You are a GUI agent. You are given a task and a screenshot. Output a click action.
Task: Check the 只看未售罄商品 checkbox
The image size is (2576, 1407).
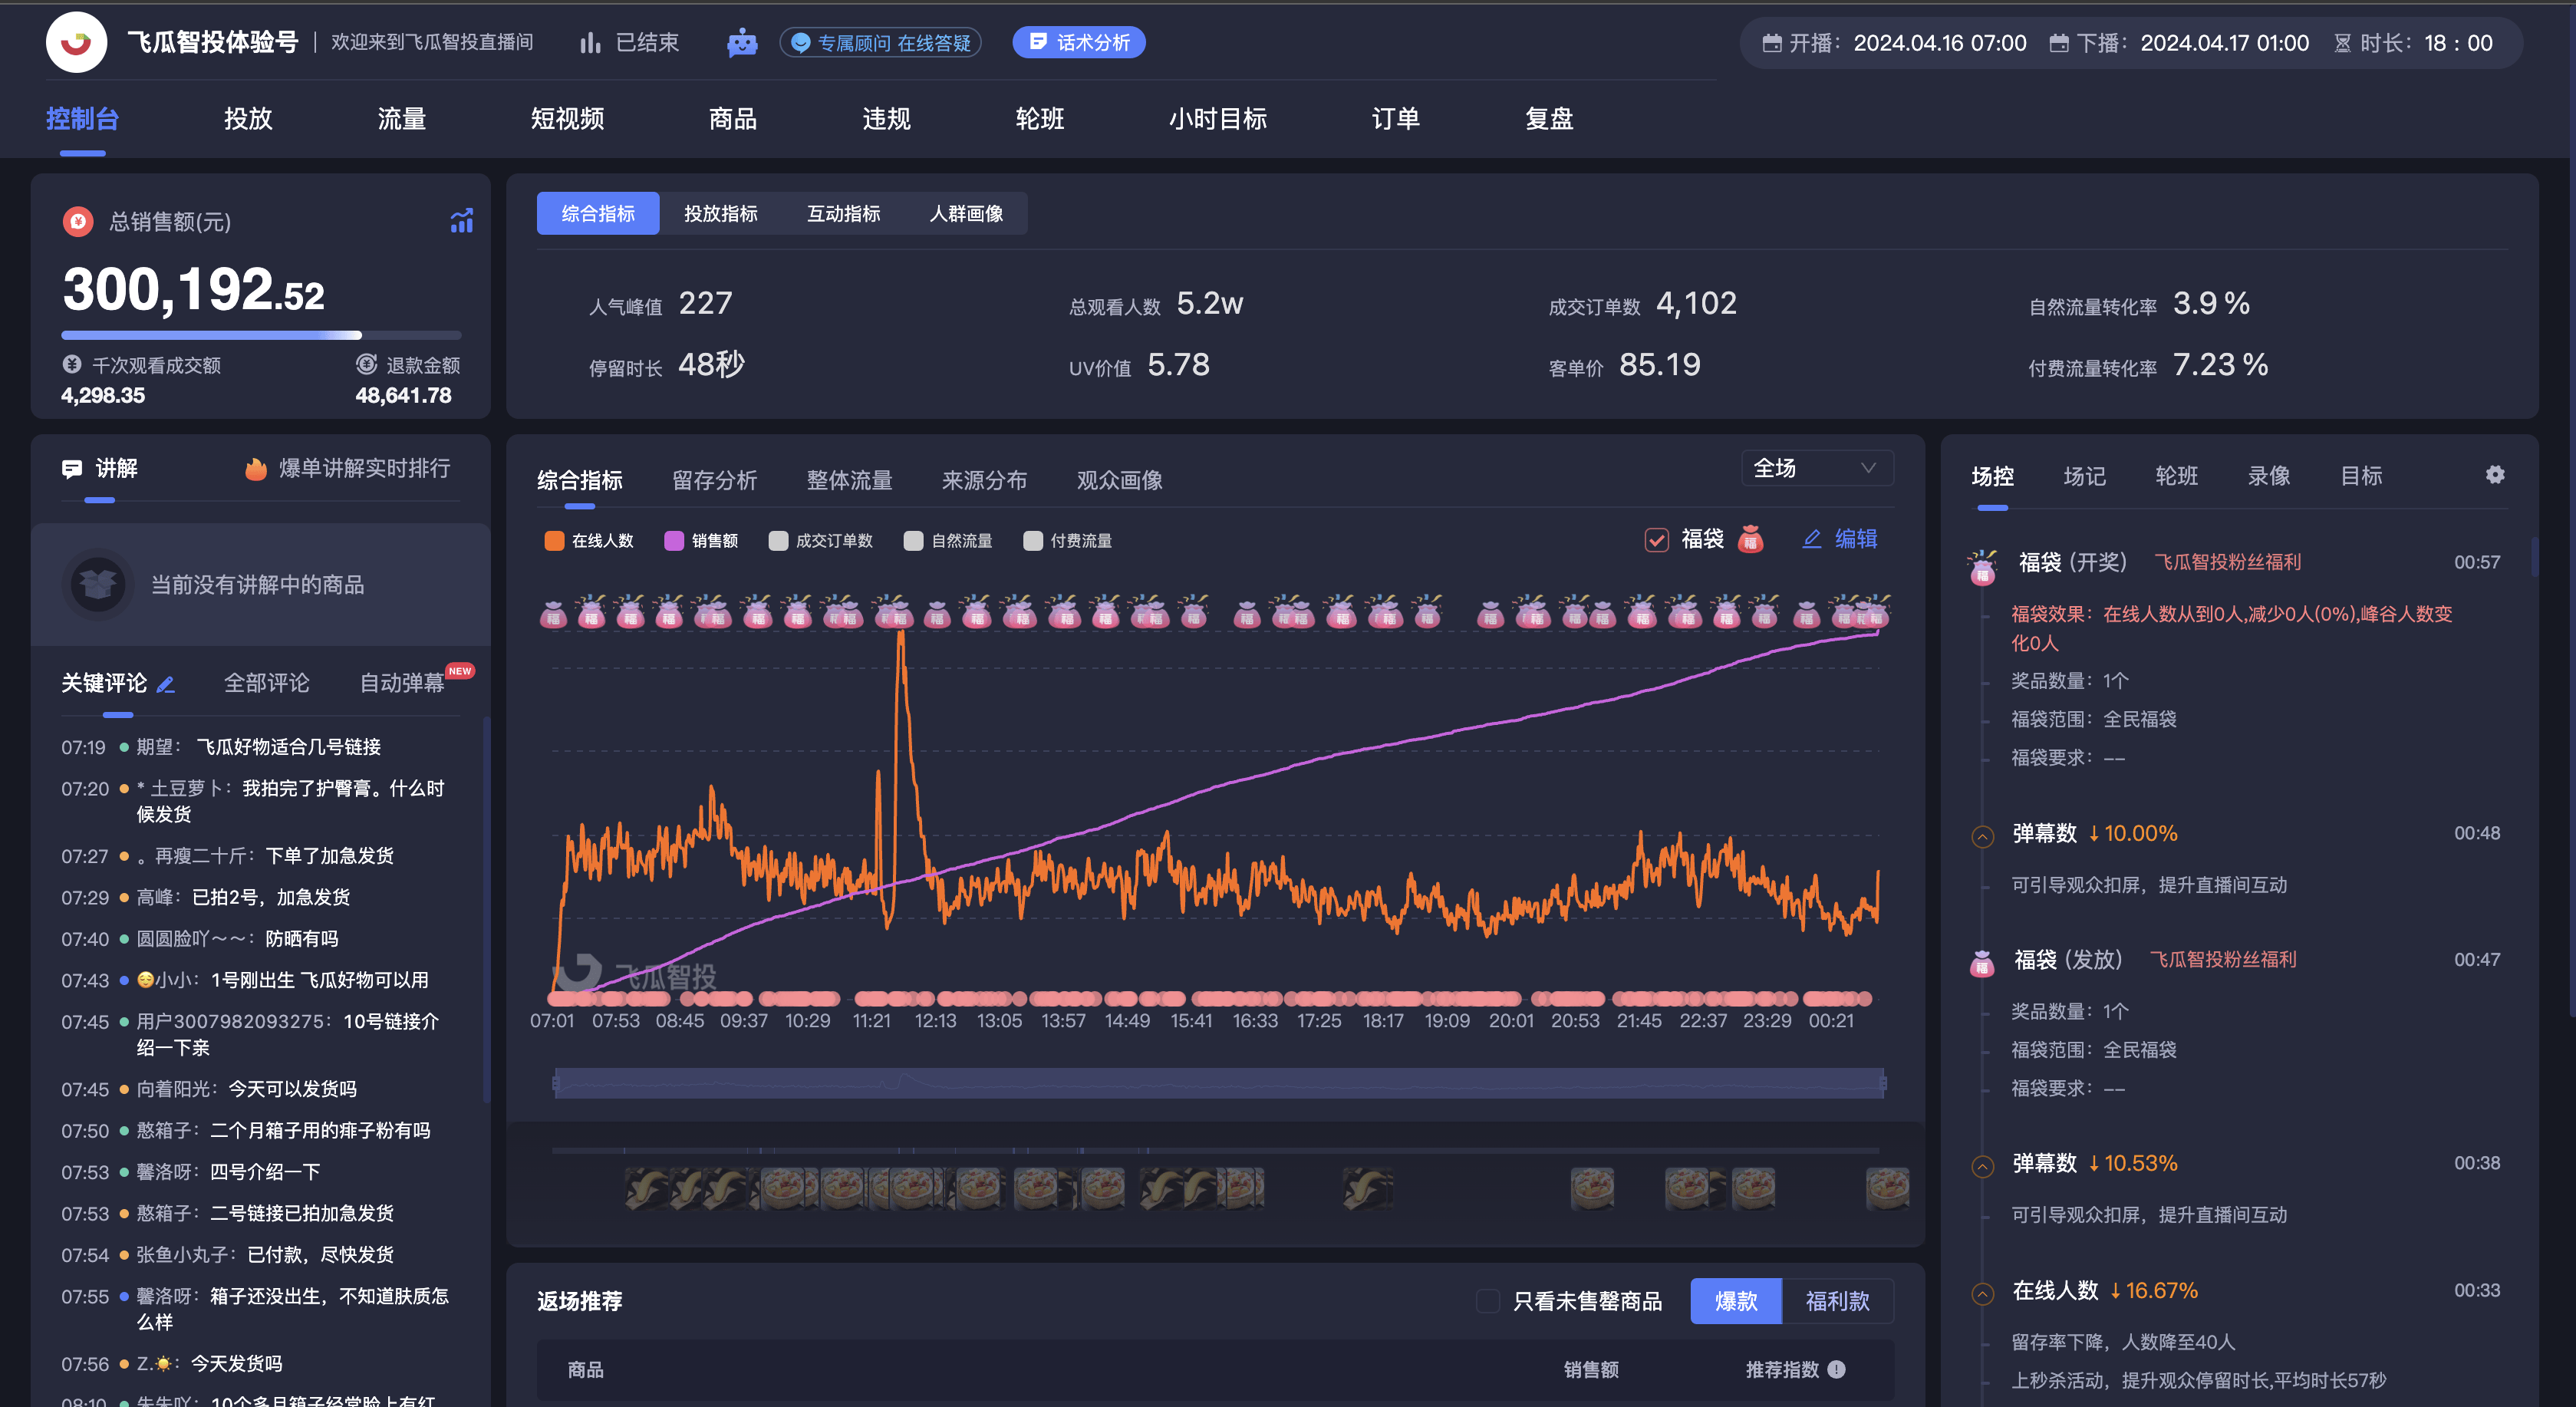click(x=1488, y=1300)
